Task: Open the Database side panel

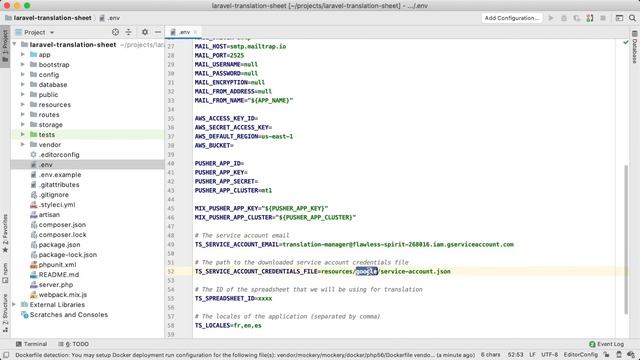Action: coord(635,47)
